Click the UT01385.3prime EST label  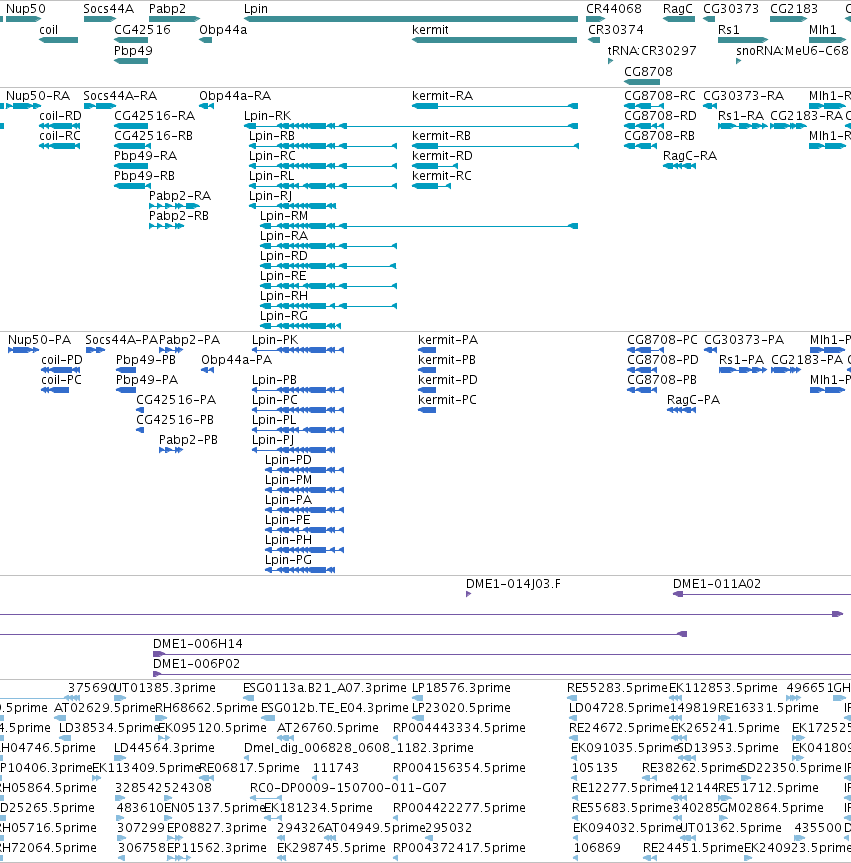click(165, 688)
